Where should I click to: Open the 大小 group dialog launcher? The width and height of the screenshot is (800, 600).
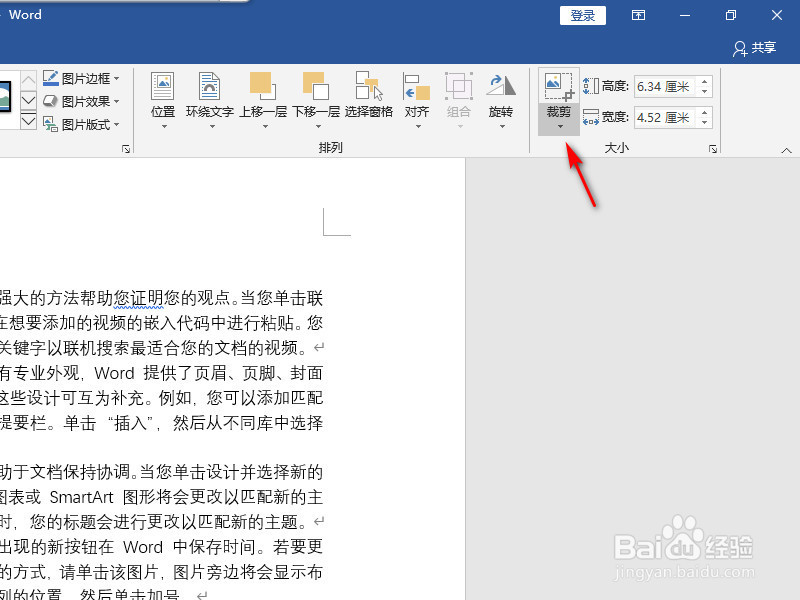pos(714,148)
